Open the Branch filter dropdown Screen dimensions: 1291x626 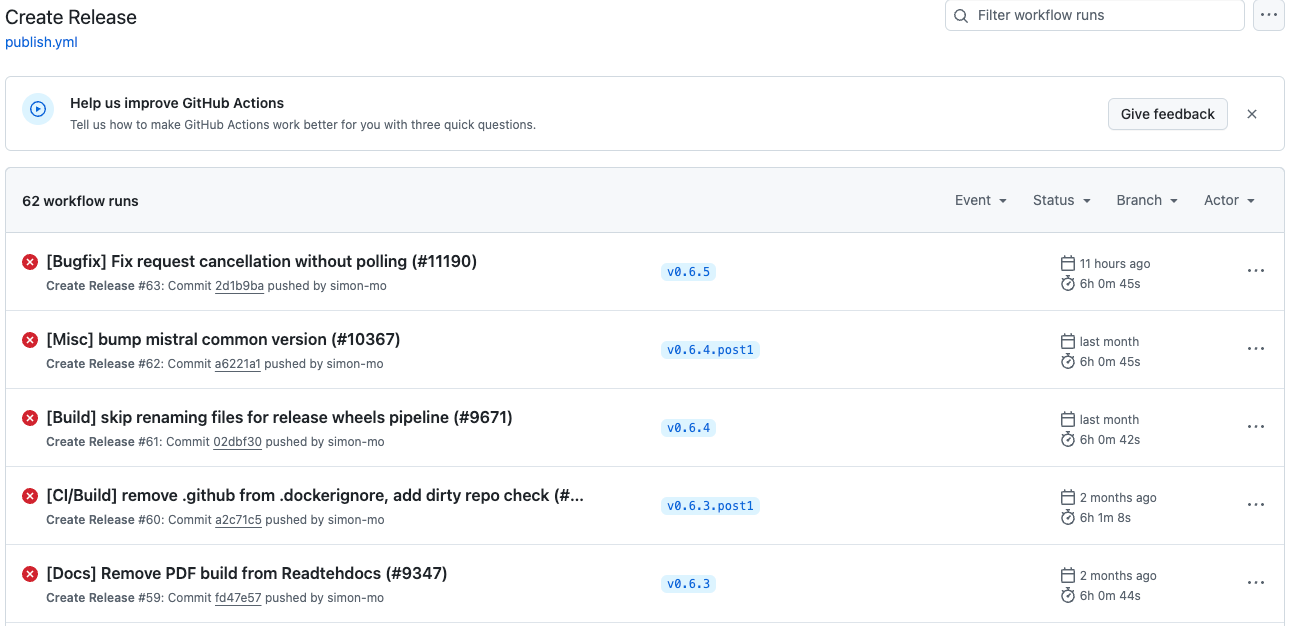[x=1146, y=201]
